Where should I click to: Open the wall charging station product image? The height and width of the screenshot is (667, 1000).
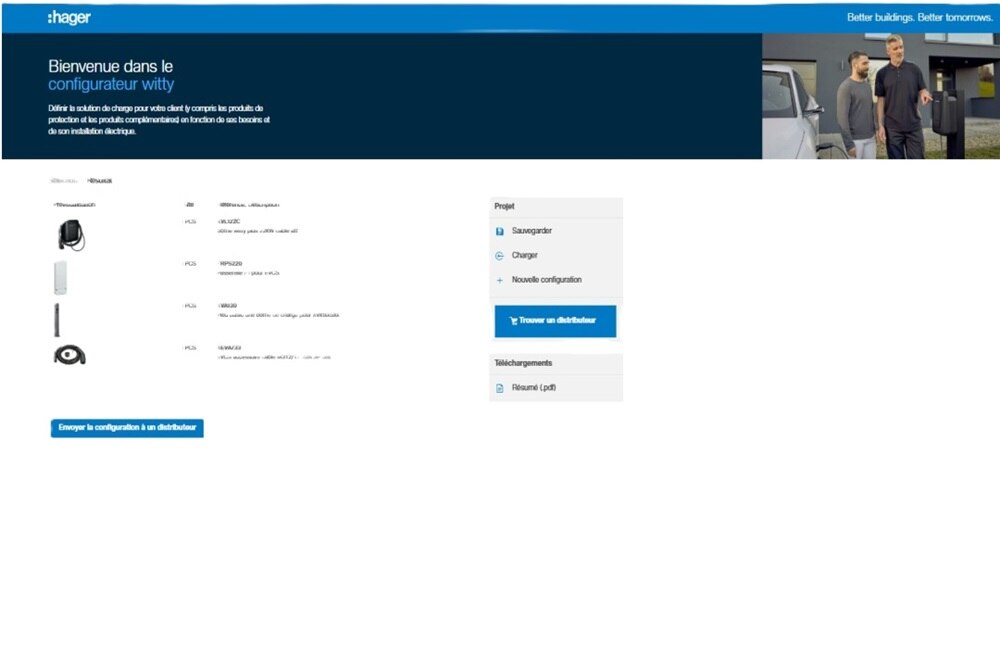(71, 235)
